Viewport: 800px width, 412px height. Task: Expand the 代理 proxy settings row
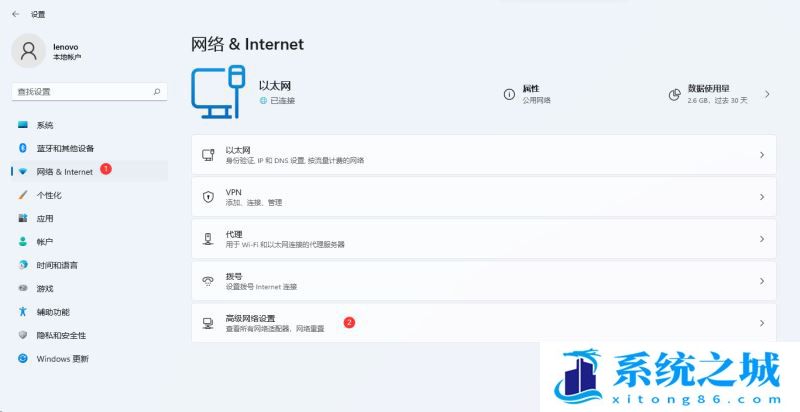(x=483, y=239)
